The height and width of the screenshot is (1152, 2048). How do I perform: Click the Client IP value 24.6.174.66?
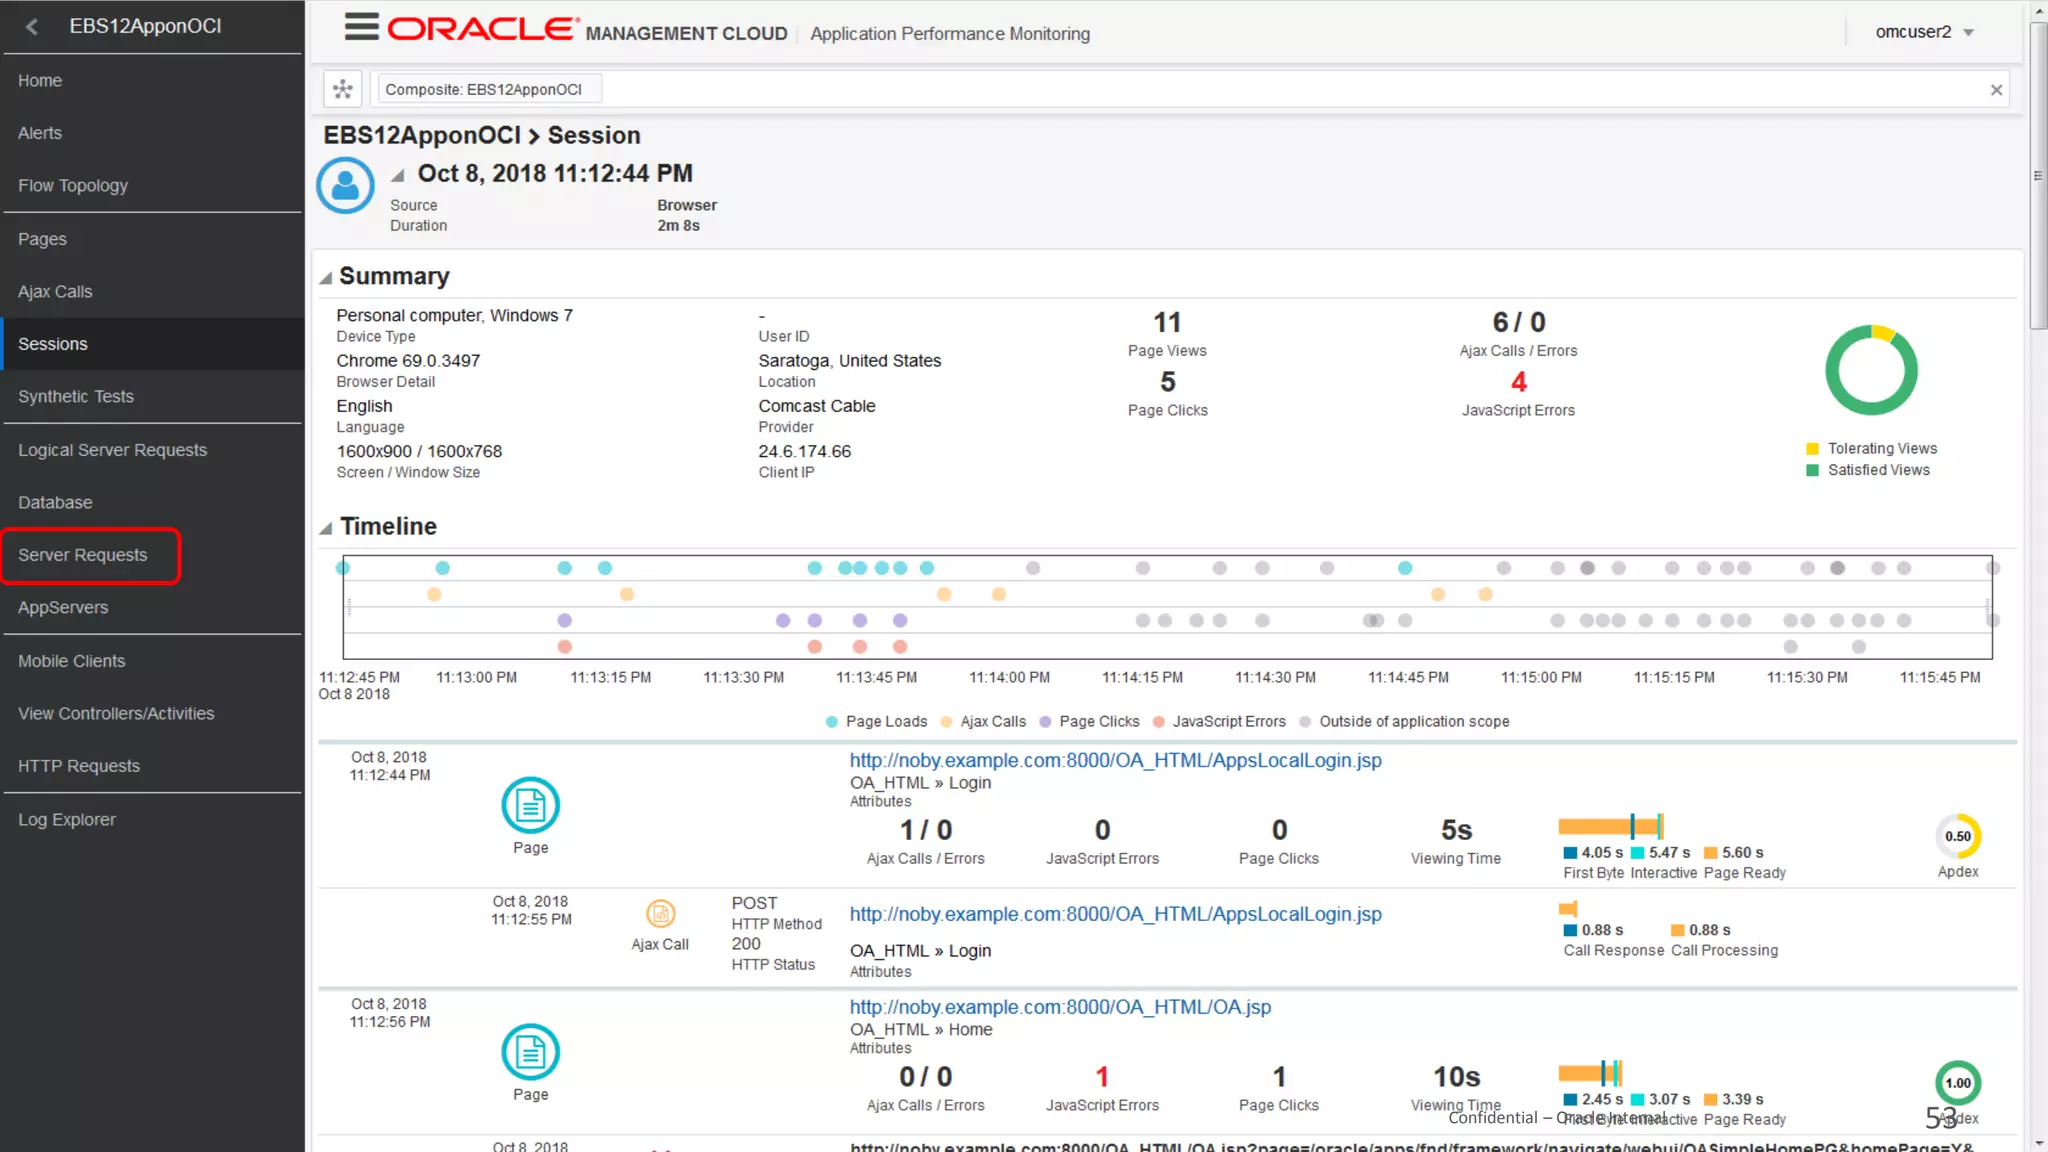coord(804,451)
